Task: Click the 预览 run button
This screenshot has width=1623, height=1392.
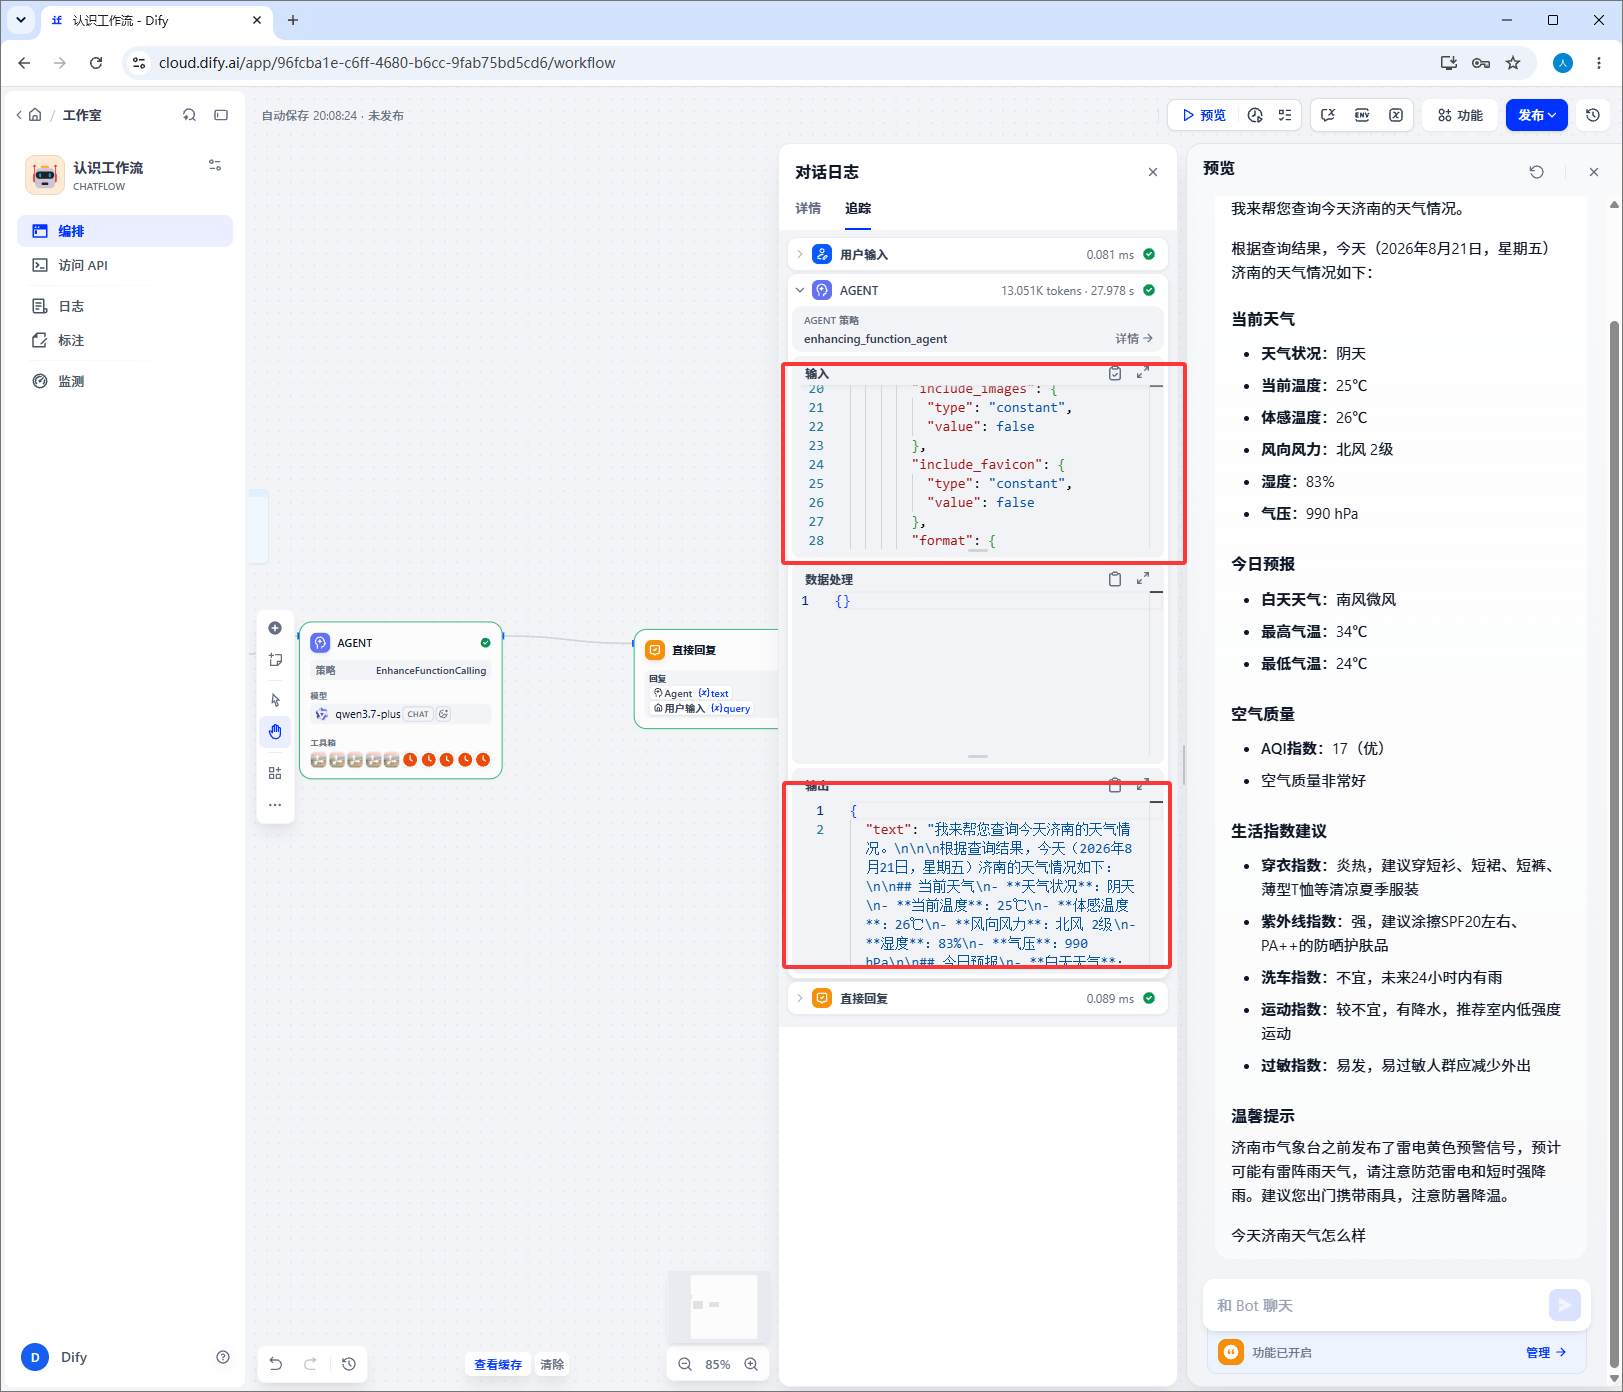Action: [x=1204, y=115]
